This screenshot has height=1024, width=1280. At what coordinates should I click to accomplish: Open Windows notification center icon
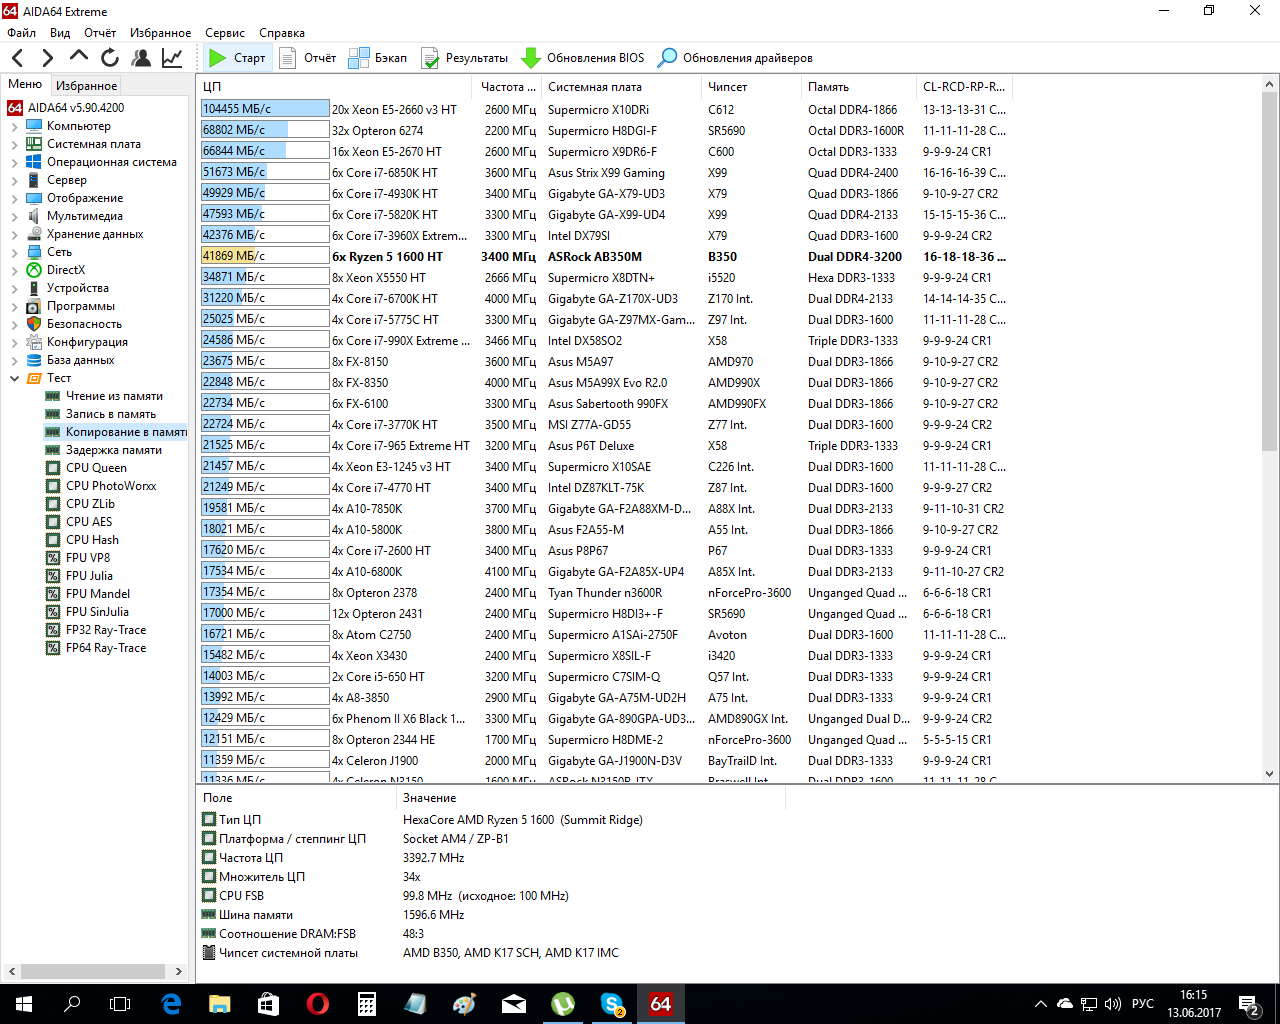pyautogui.click(x=1248, y=1004)
